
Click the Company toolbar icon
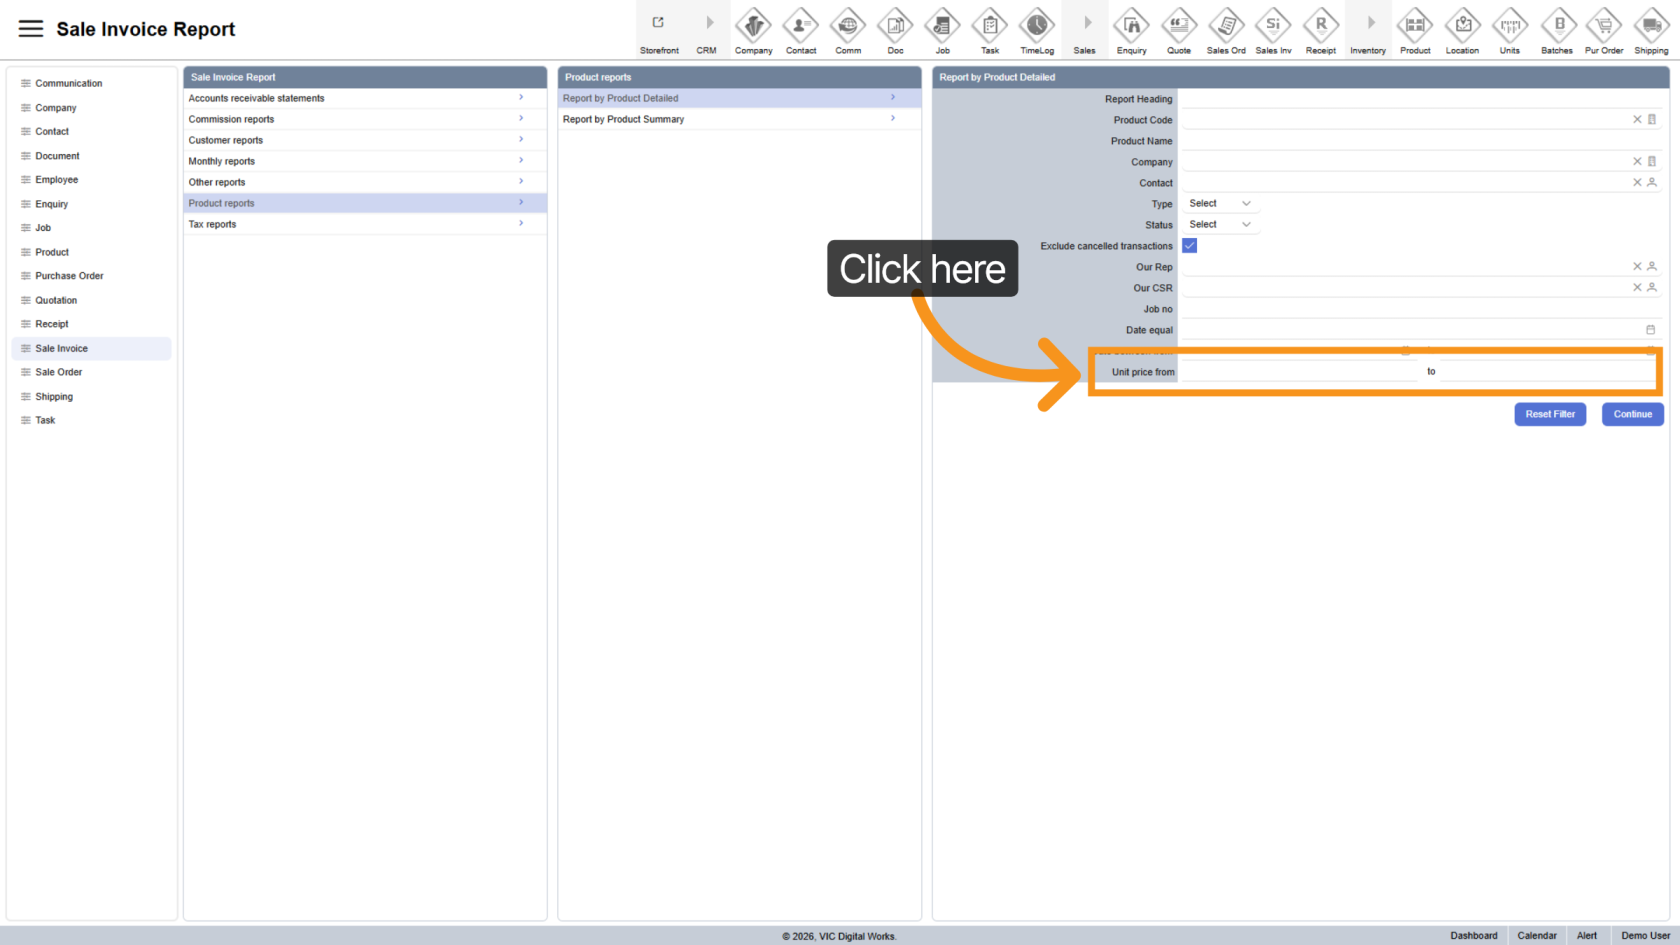point(753,30)
